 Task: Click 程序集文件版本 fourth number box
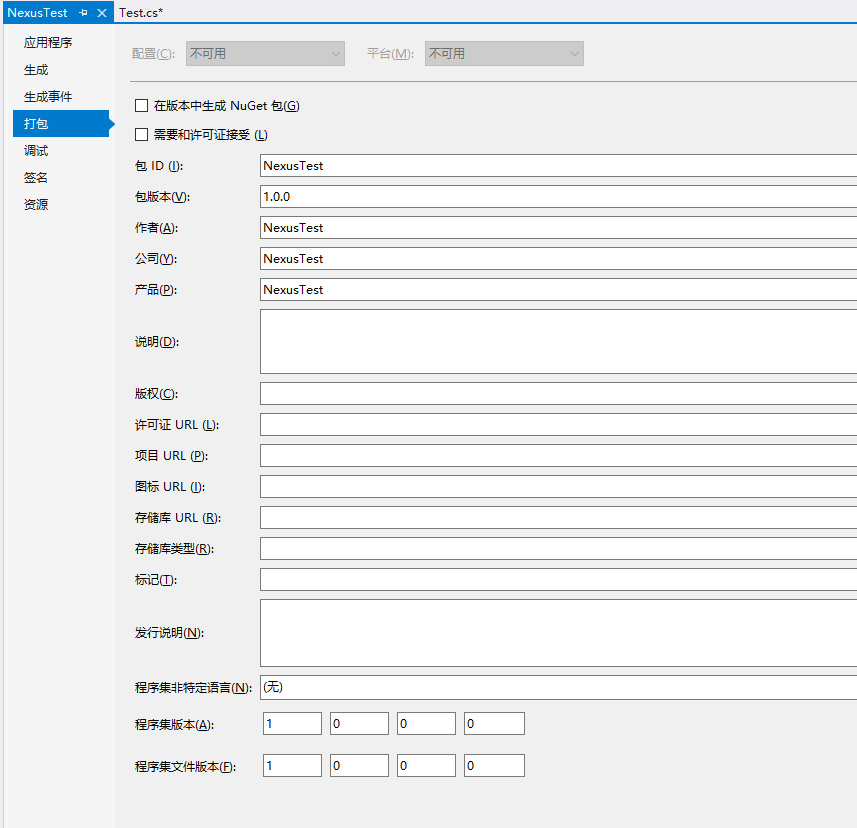coord(495,766)
